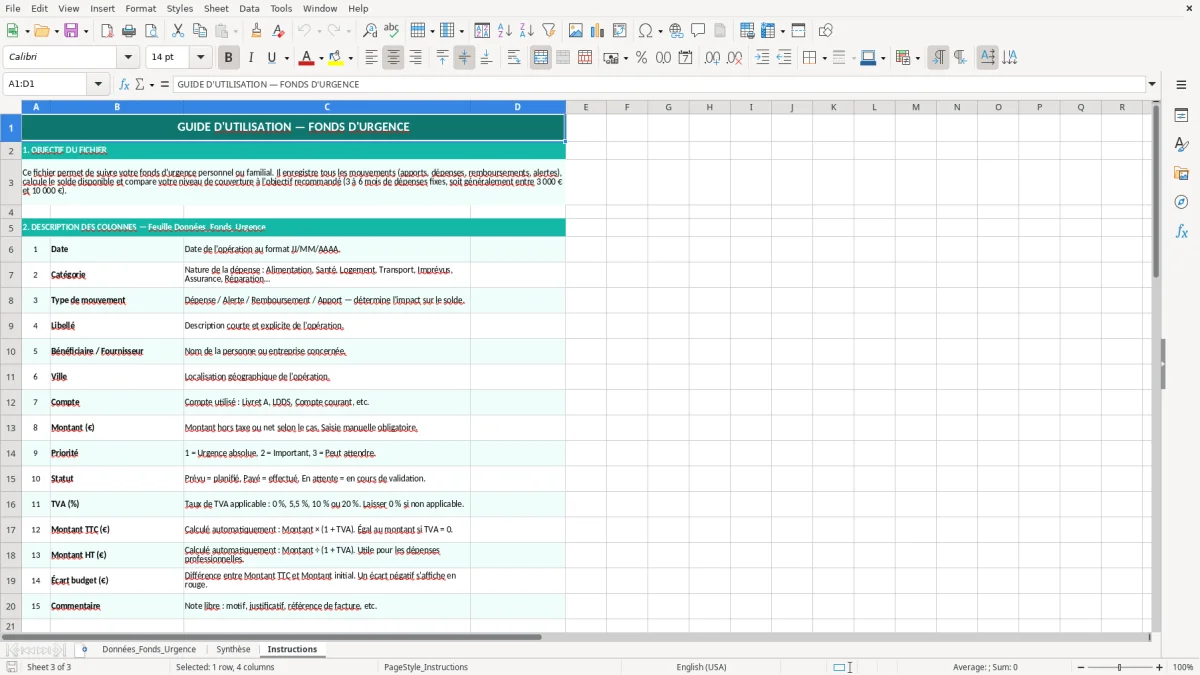Toggle Wrap Text
This screenshot has height=675, width=1200.
click(514, 58)
